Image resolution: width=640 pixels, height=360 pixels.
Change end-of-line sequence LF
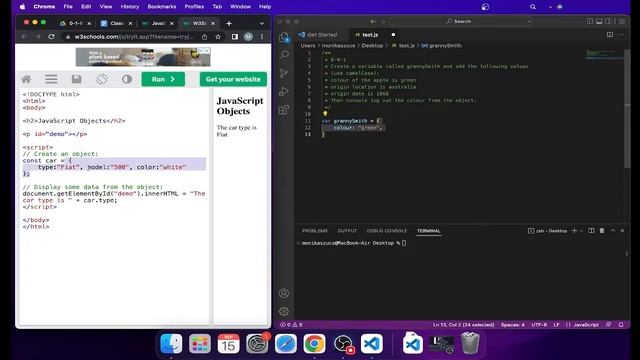(556, 325)
